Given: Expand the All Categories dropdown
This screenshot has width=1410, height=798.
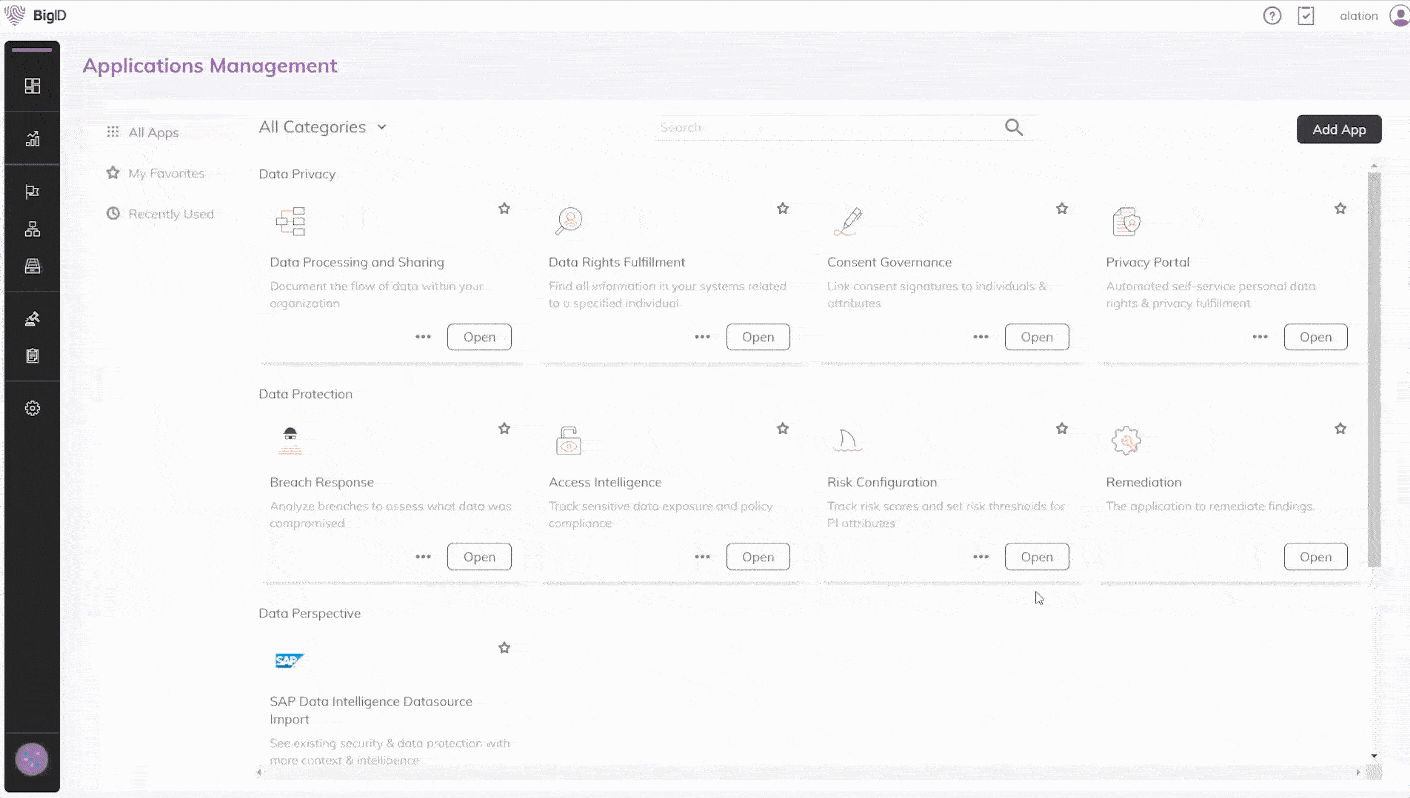Looking at the screenshot, I should pos(322,127).
